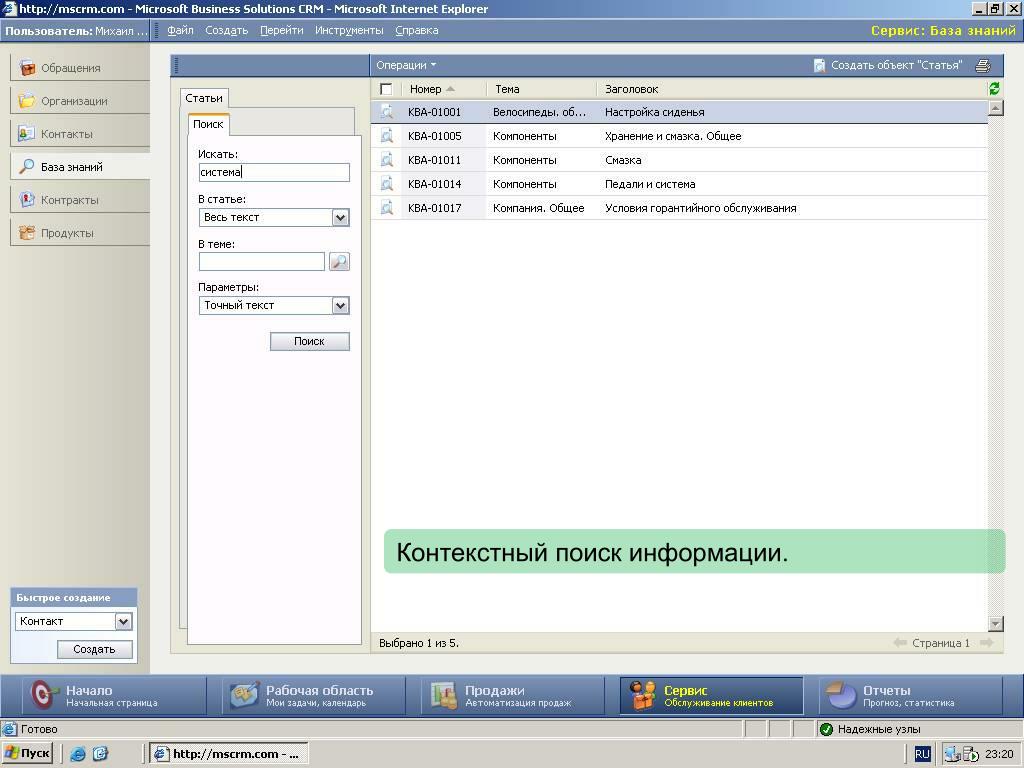1024x768 pixels.
Task: Select the Поиск tab
Action: point(208,124)
